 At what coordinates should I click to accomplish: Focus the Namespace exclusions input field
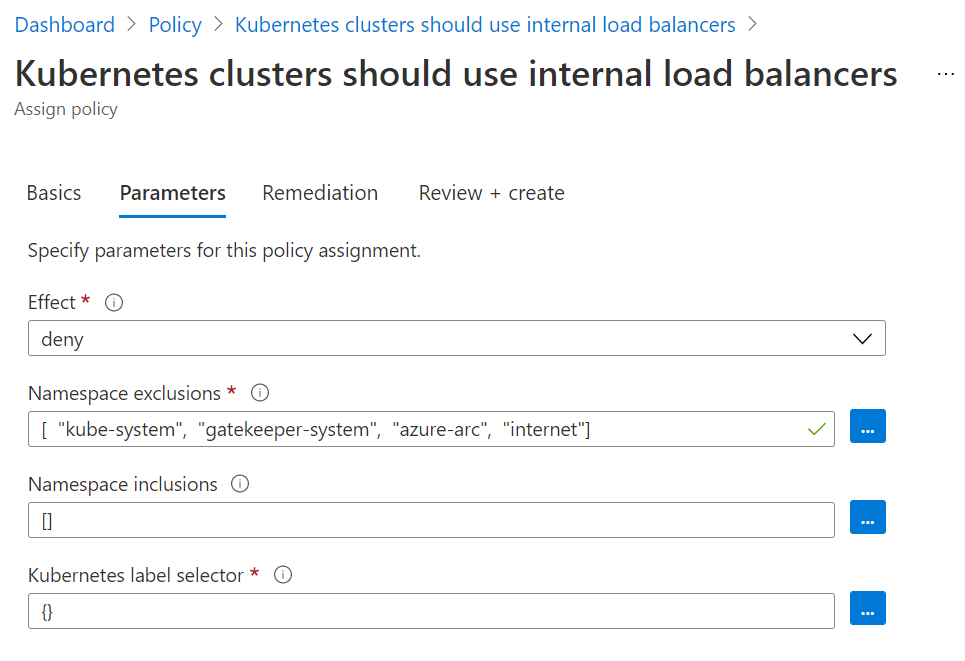[431, 429]
